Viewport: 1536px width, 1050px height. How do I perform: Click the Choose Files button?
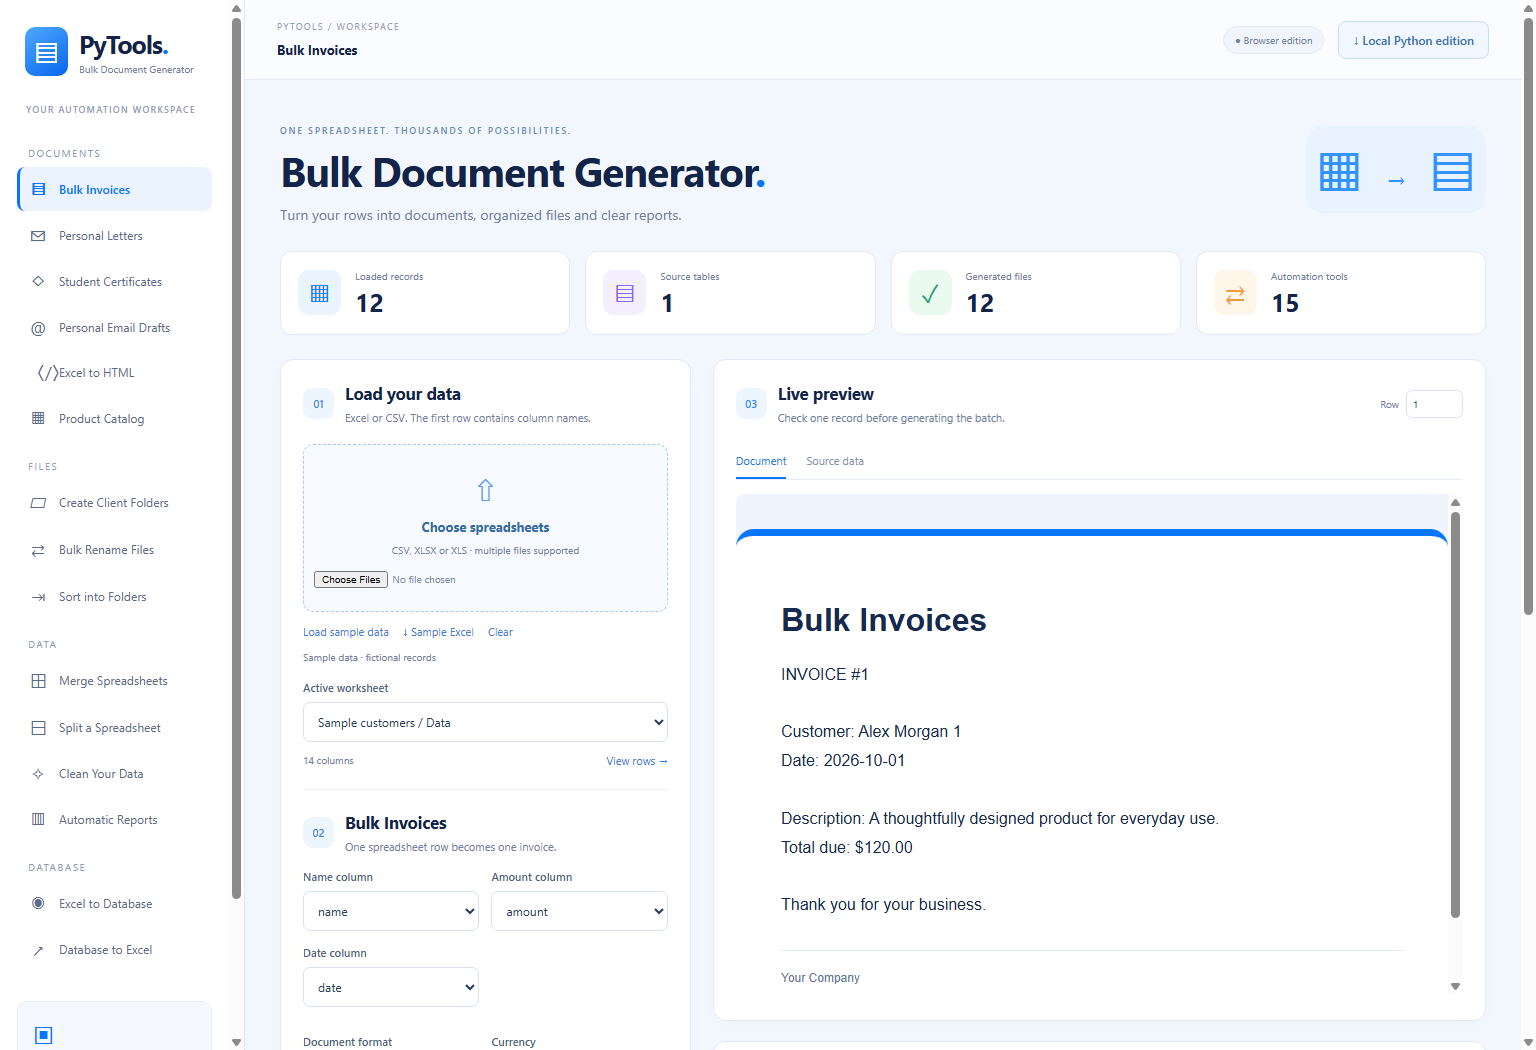(x=351, y=579)
